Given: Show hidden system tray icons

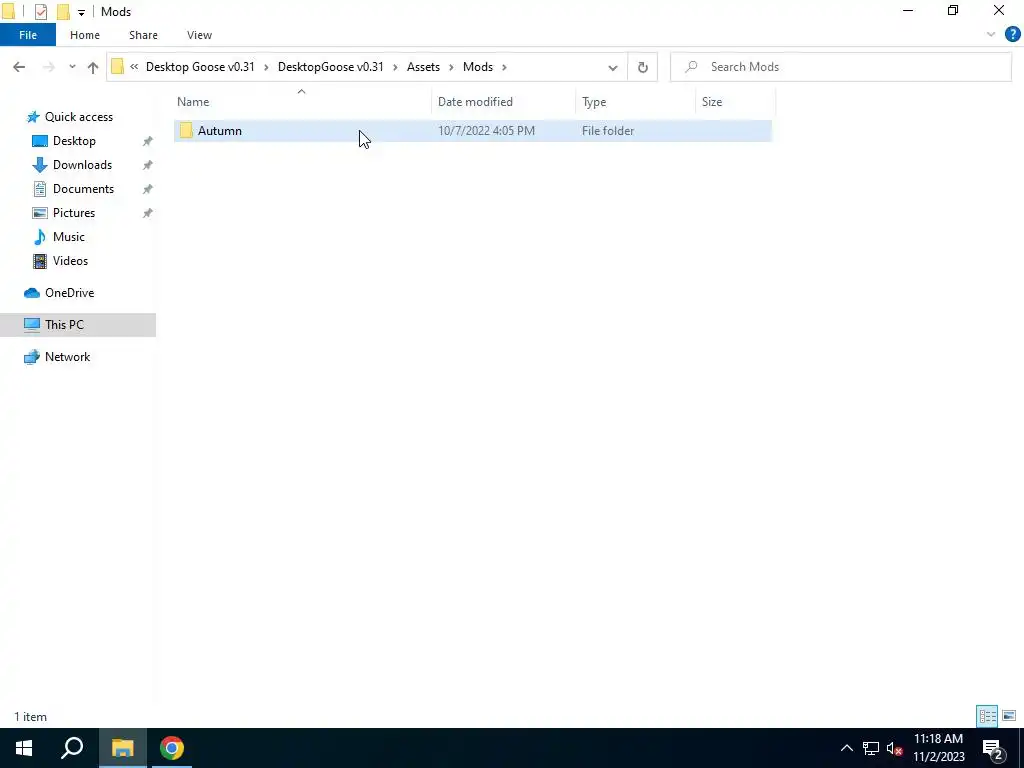Looking at the screenshot, I should (846, 748).
